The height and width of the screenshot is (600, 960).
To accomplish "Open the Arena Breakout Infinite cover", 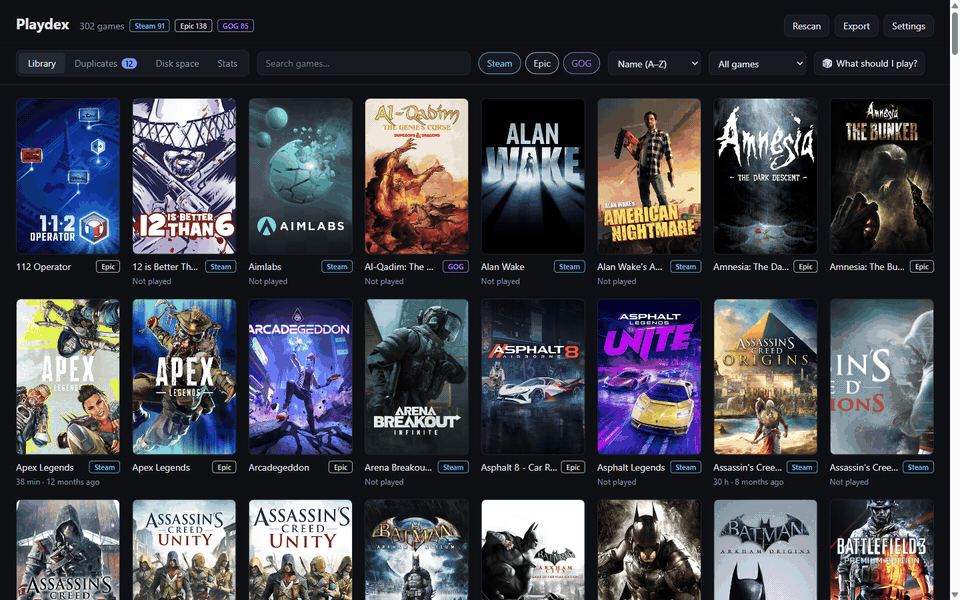I will pyautogui.click(x=417, y=377).
